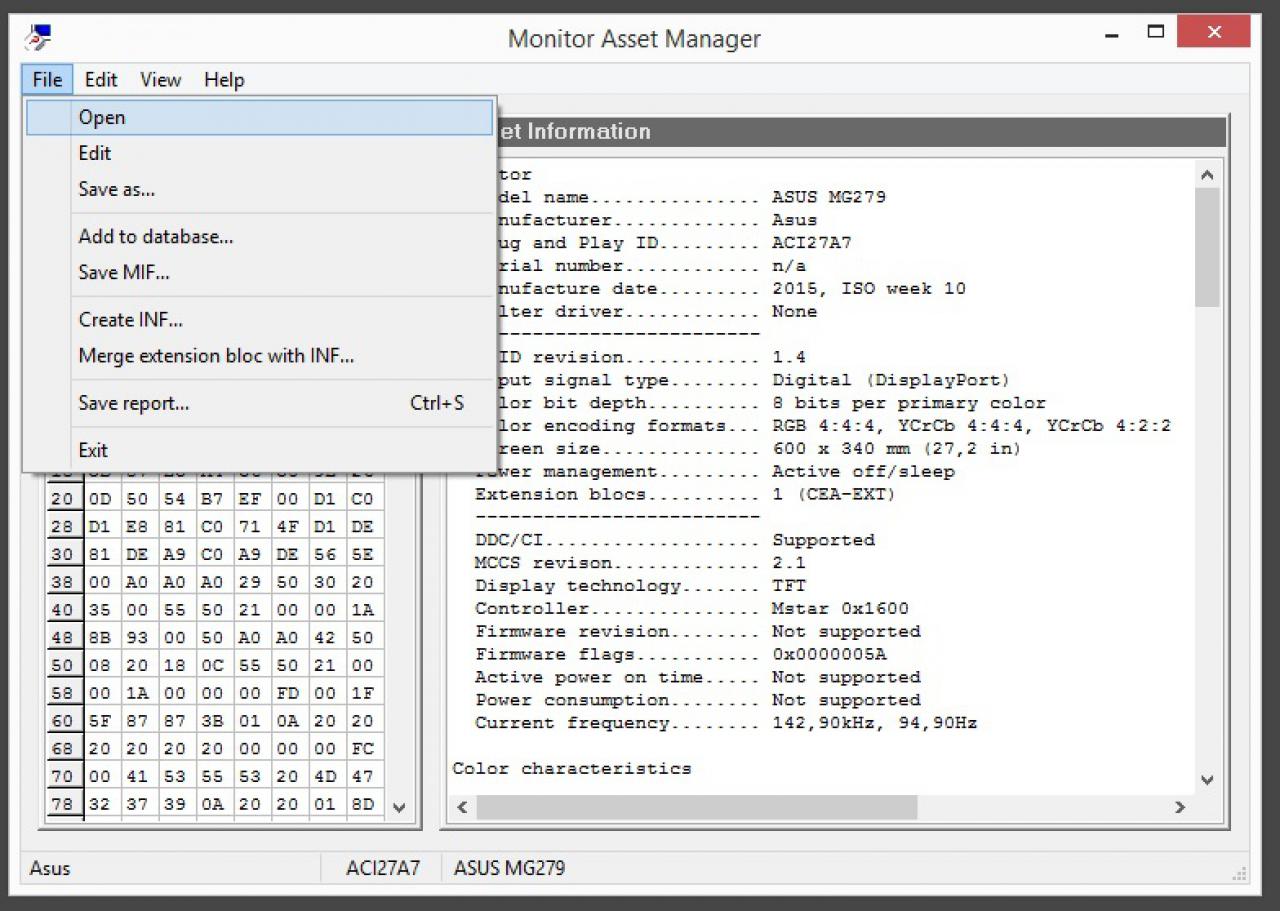Click hex row header 70
The image size is (1280, 911).
click(63, 776)
